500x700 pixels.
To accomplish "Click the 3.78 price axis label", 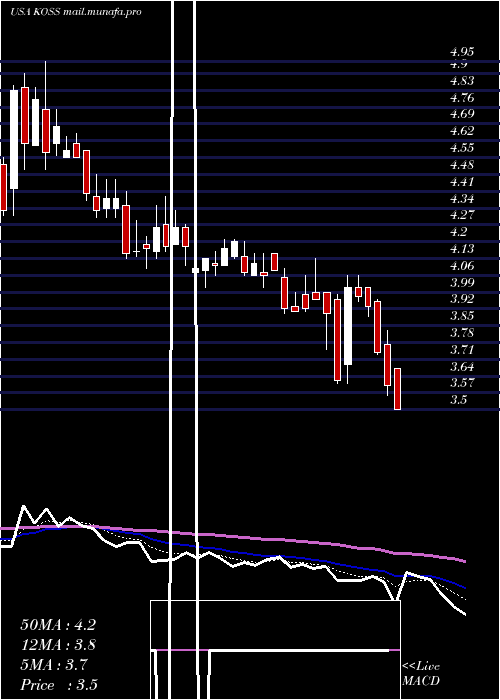I will click(462, 333).
